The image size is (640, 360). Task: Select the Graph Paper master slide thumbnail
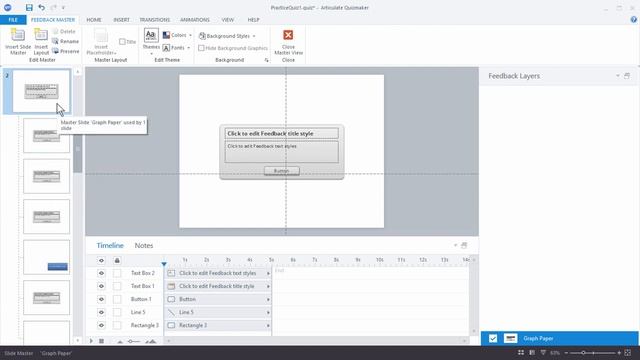tap(41, 91)
